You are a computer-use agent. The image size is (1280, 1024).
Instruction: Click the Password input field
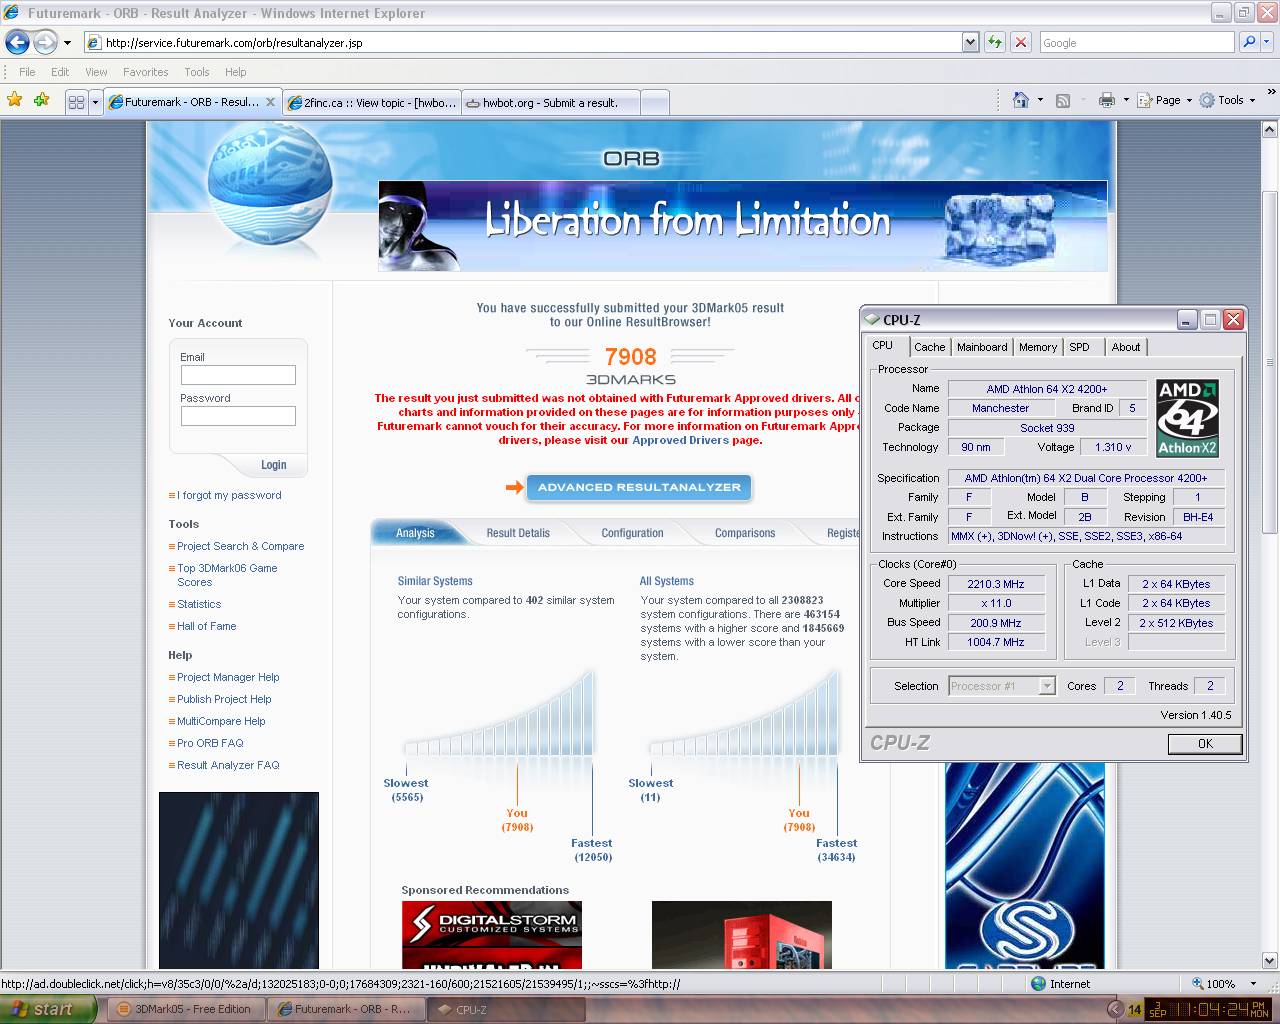click(238, 416)
